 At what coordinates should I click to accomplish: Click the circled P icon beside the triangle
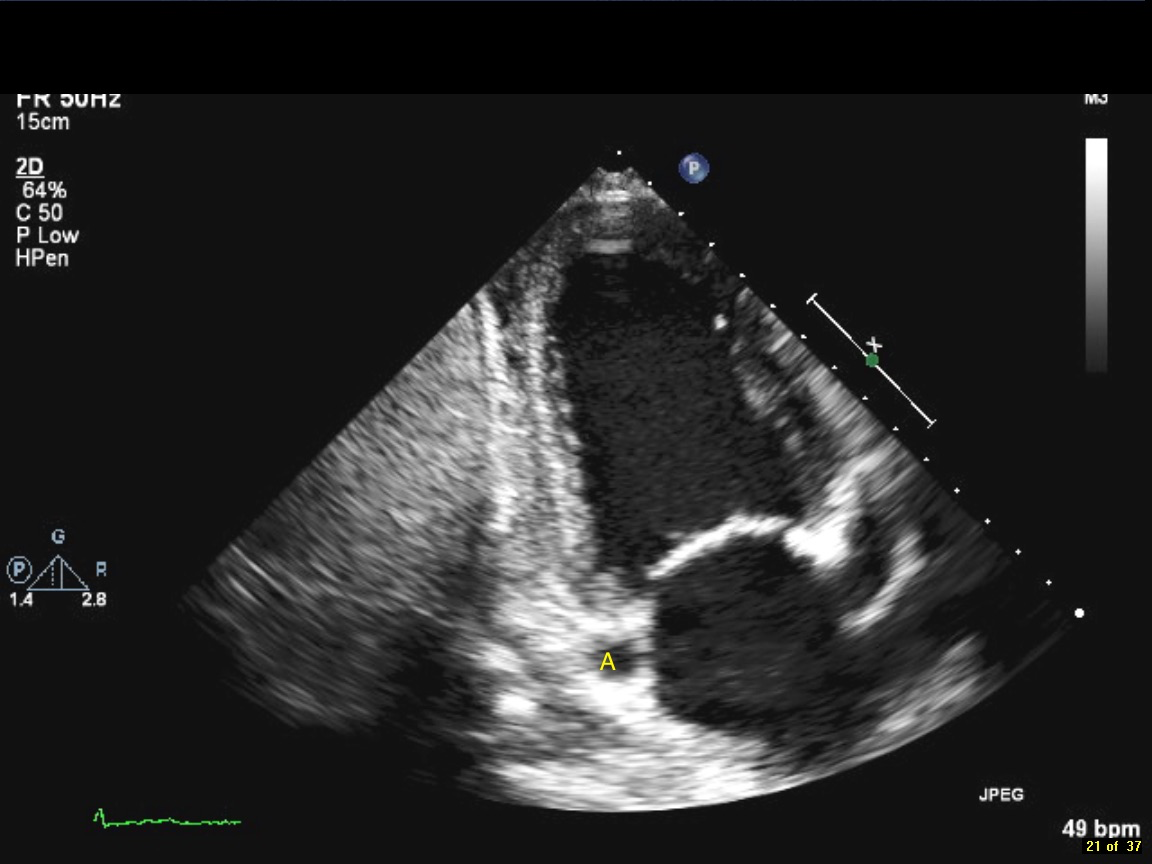[19, 570]
